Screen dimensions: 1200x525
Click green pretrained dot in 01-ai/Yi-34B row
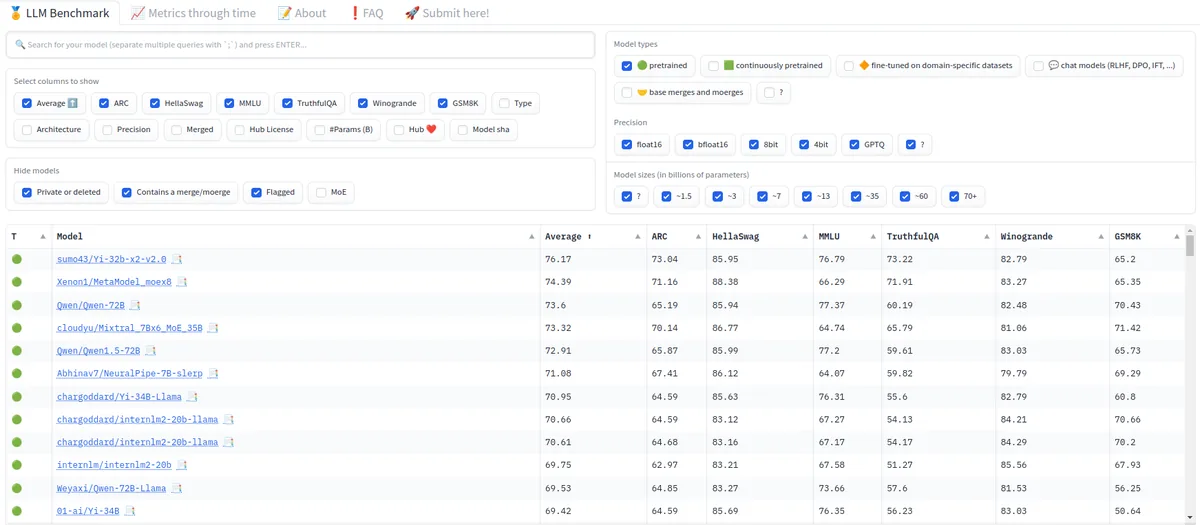[x=16, y=511]
